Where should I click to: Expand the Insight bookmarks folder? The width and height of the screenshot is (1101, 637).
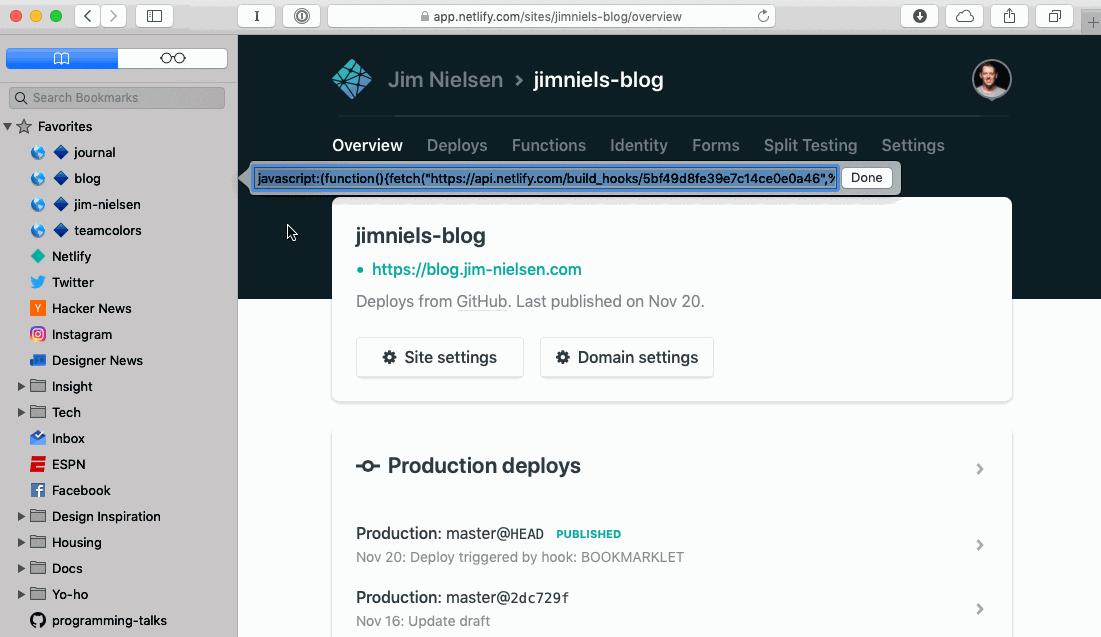coord(21,386)
